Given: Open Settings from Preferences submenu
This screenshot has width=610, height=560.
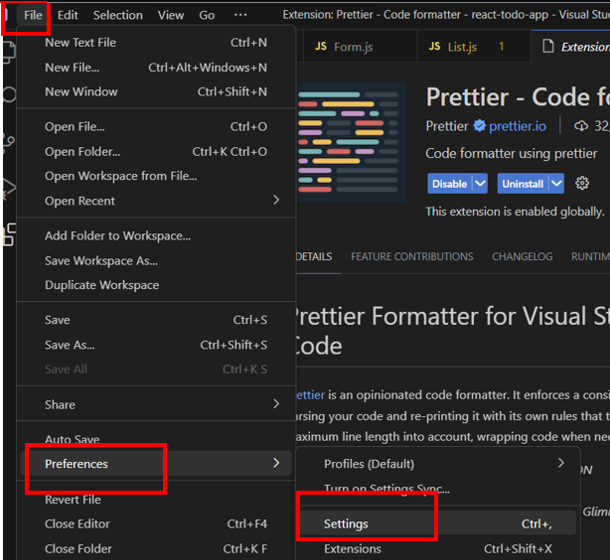Looking at the screenshot, I should 438,524.
